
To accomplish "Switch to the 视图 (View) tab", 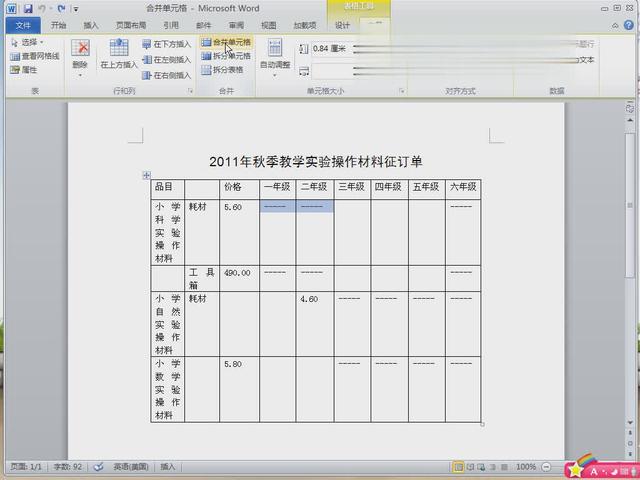I will pos(269,25).
